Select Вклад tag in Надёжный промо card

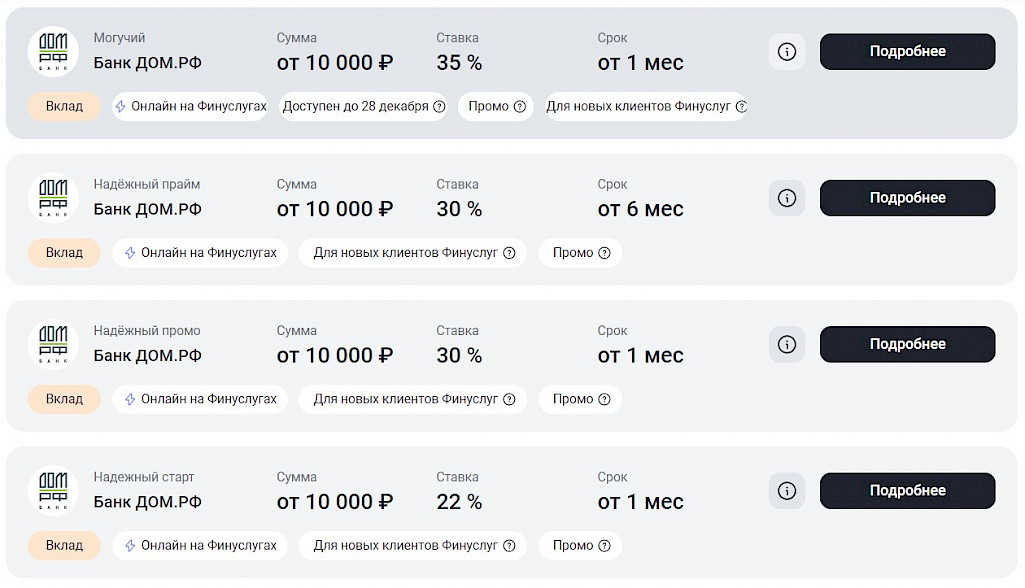coord(64,399)
